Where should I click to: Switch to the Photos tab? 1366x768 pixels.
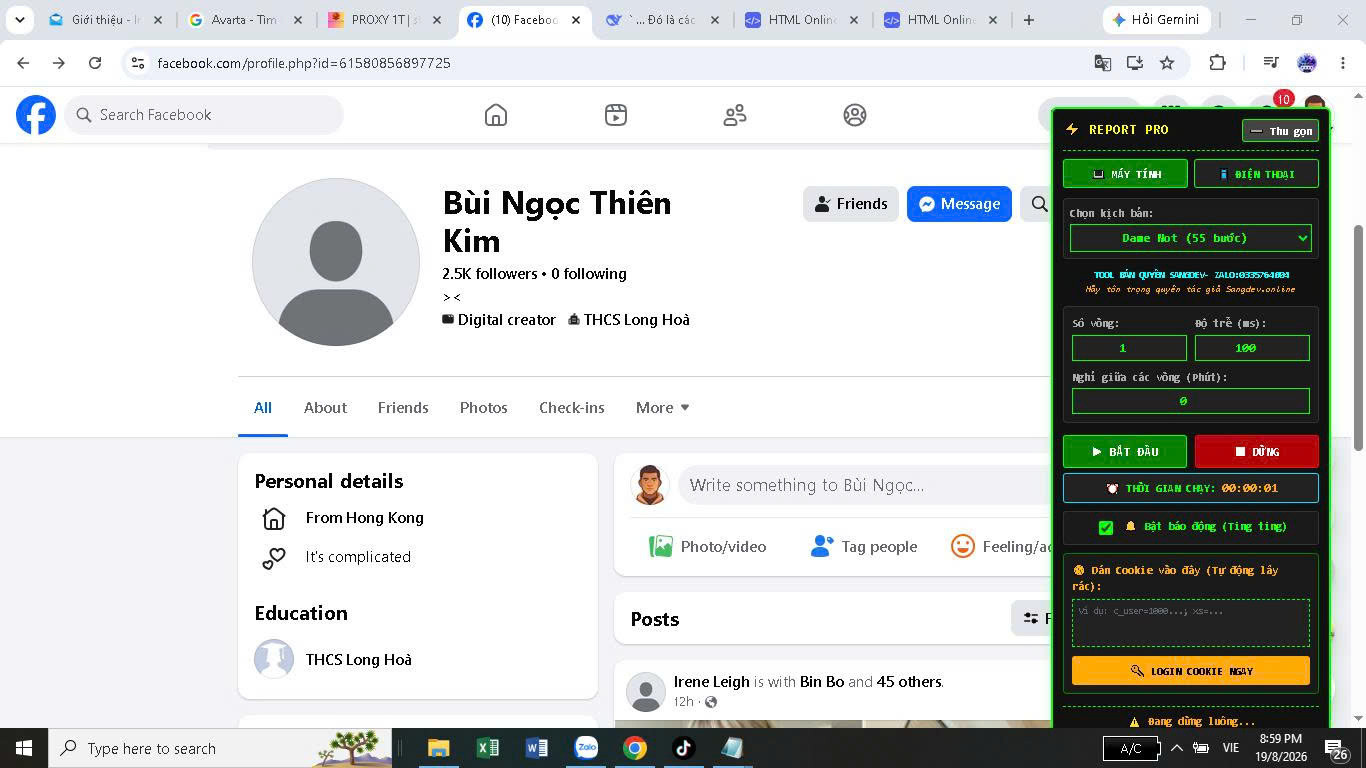click(484, 408)
